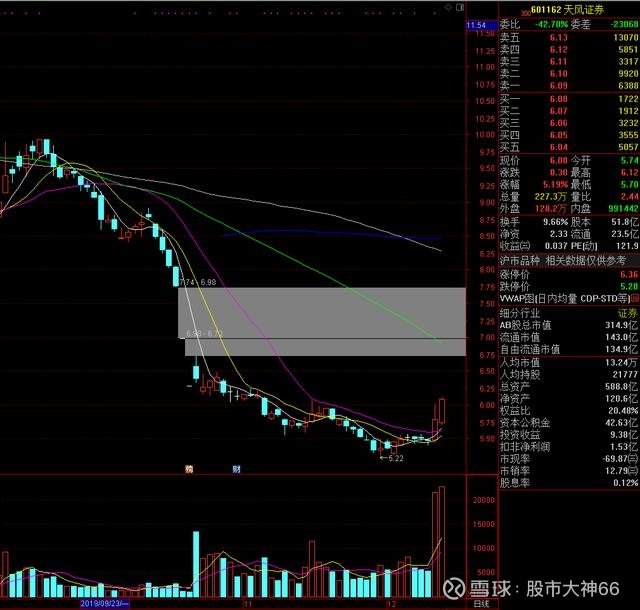Click the gray gap zone labeled 7.74 - 6.98

322,313
